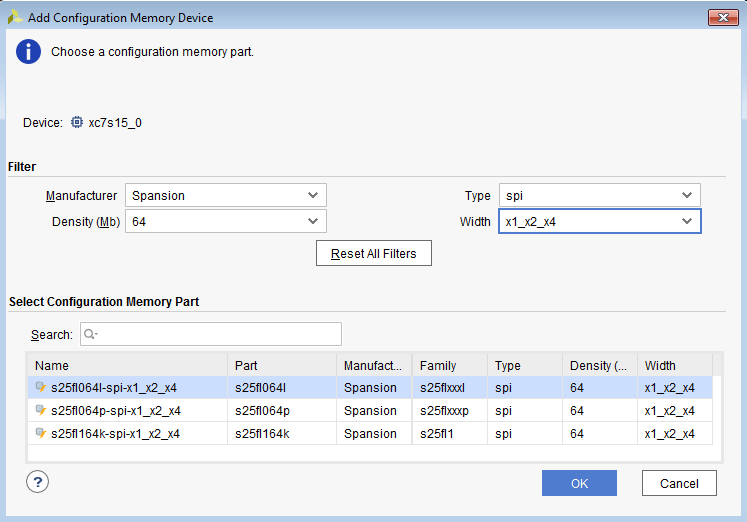Open the Manufacturer dropdown showing Spansion
The image size is (747, 522).
(225, 195)
